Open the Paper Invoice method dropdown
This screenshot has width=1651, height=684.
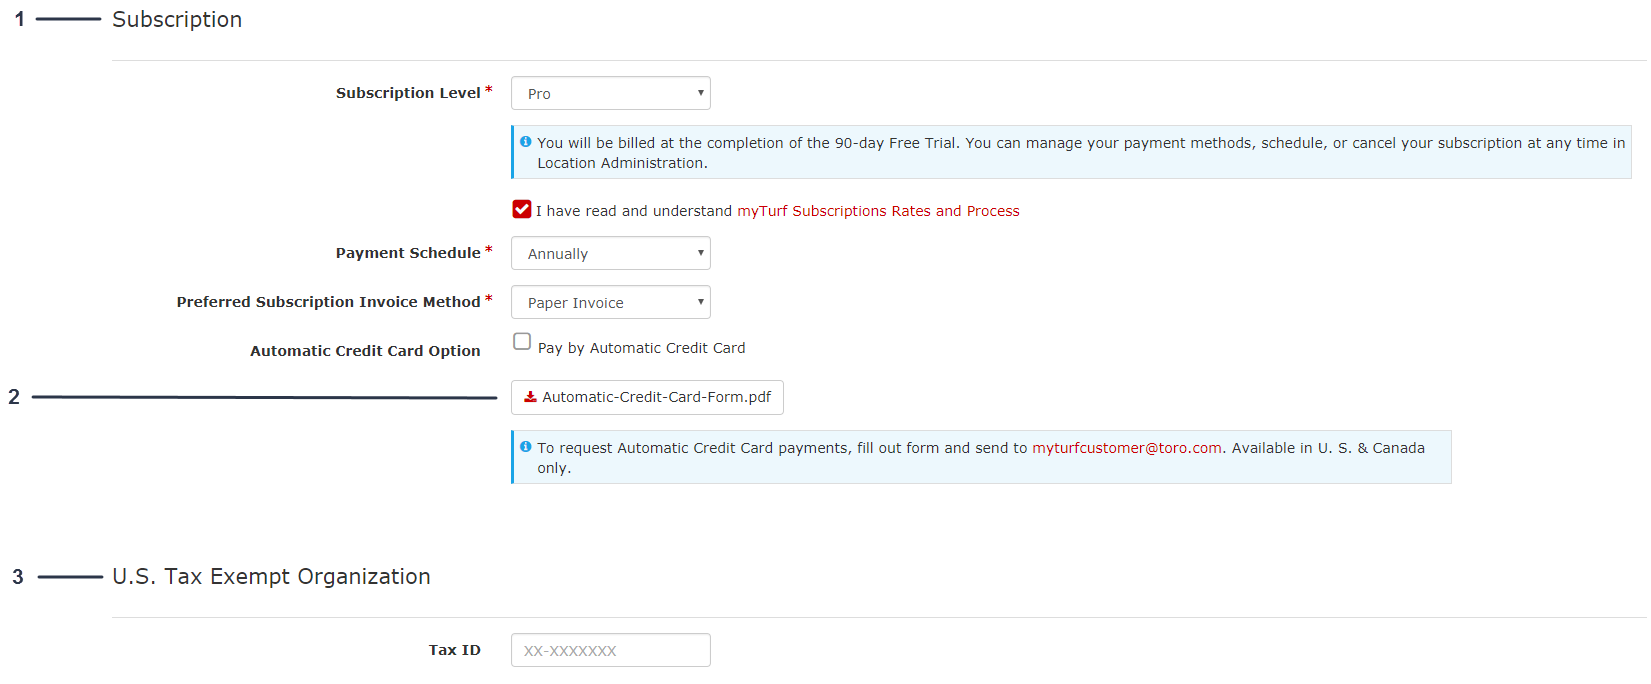click(610, 302)
